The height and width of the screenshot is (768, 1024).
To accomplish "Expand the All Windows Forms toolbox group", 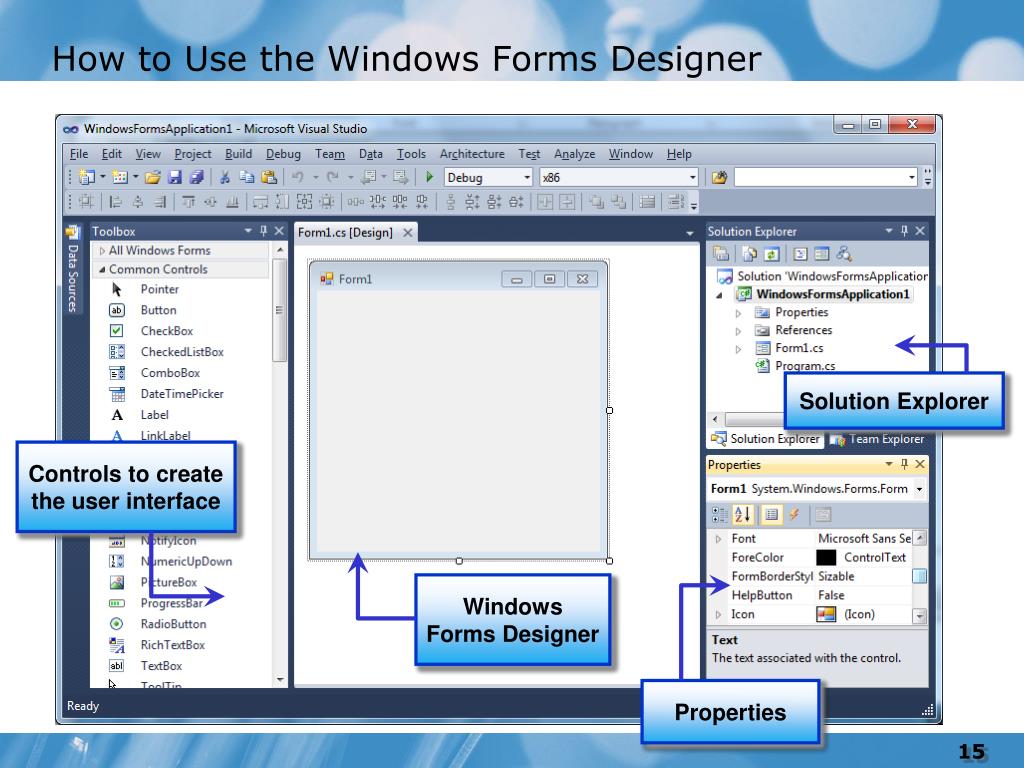I will coord(102,250).
